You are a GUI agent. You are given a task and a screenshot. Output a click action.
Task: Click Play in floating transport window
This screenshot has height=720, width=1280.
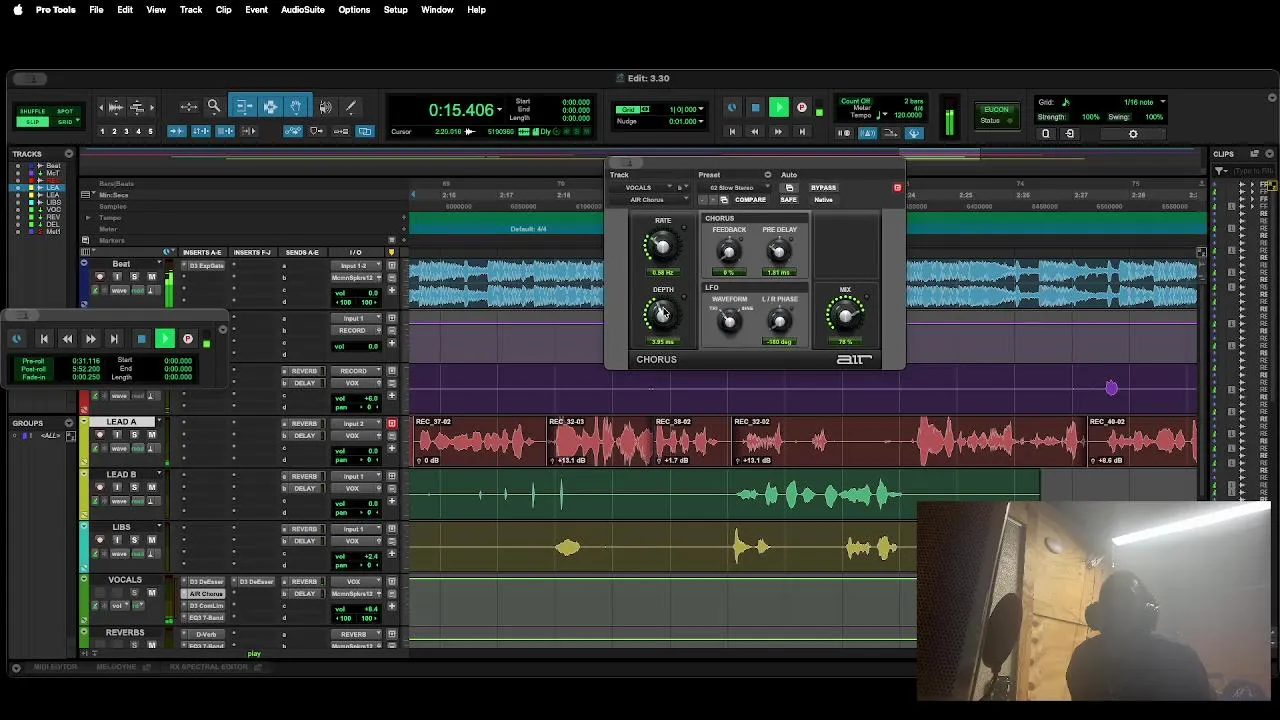164,339
